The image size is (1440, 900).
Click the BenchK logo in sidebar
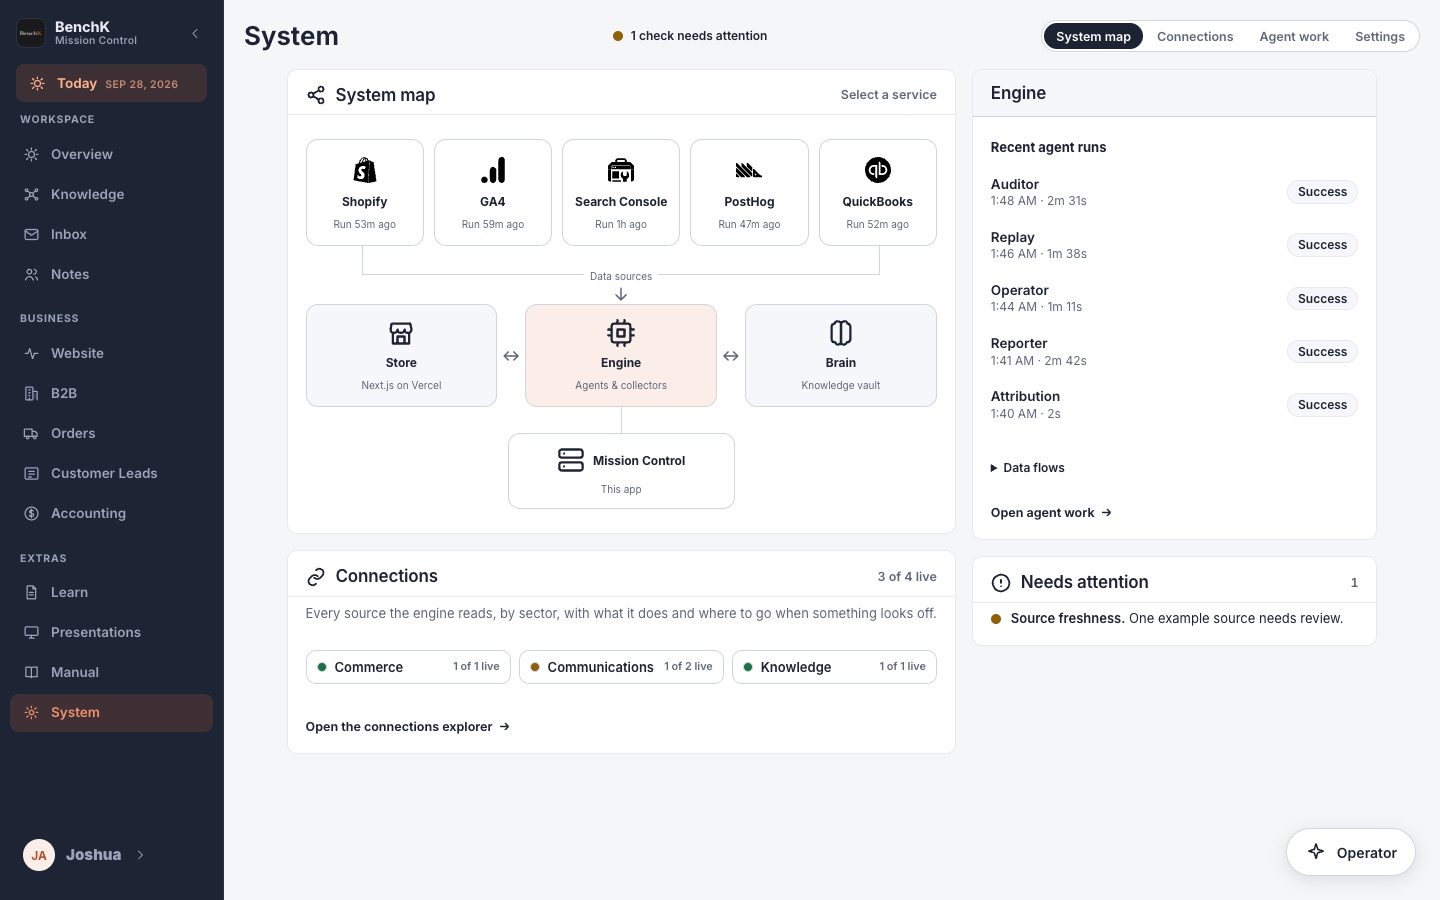(31, 33)
